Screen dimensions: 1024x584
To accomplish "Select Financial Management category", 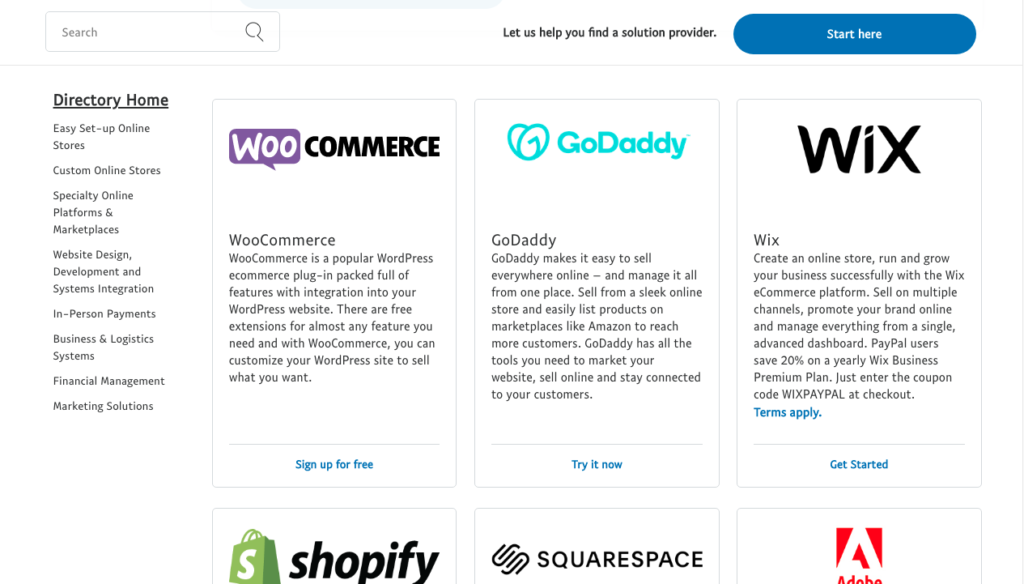I will click(108, 381).
